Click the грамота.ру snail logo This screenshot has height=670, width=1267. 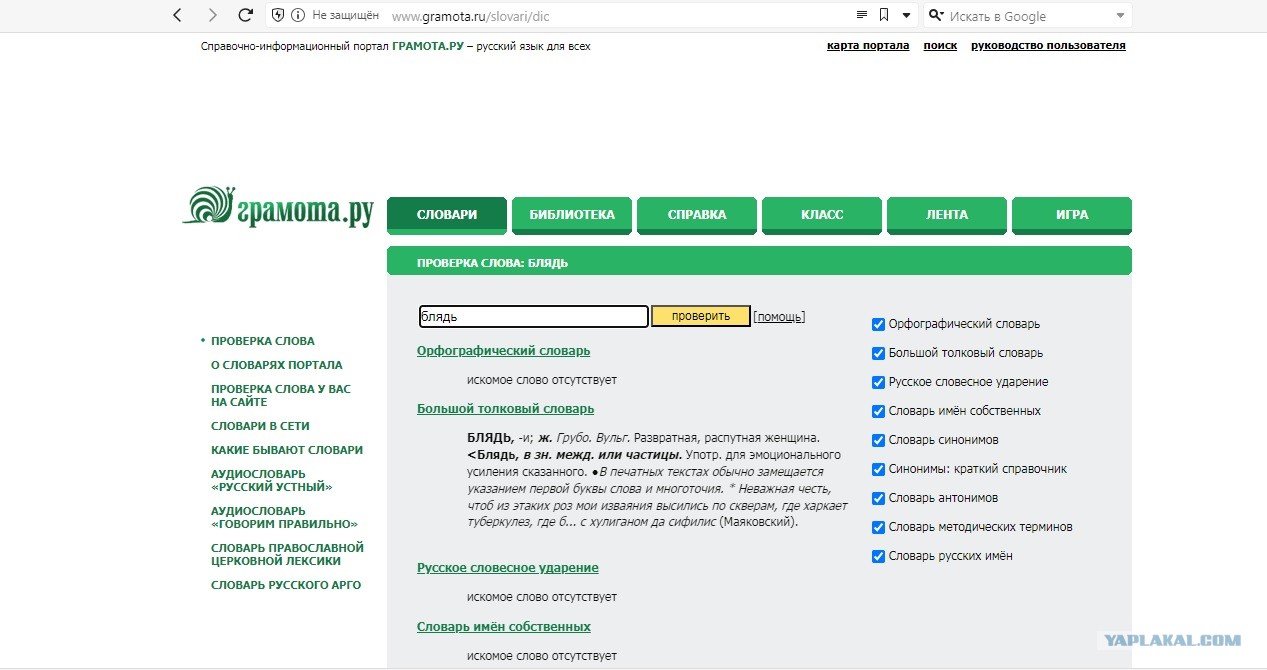pos(277,208)
